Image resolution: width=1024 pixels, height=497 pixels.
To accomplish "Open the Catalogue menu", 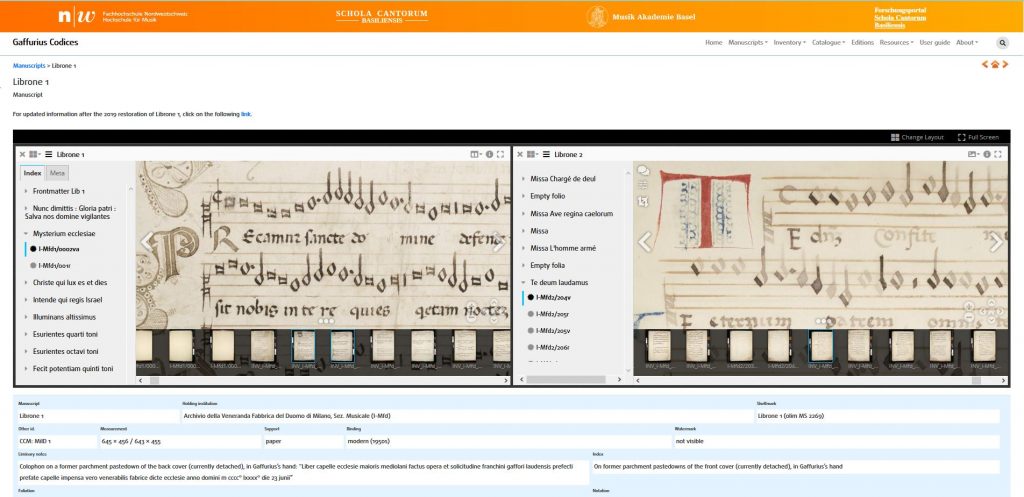I will click(828, 43).
